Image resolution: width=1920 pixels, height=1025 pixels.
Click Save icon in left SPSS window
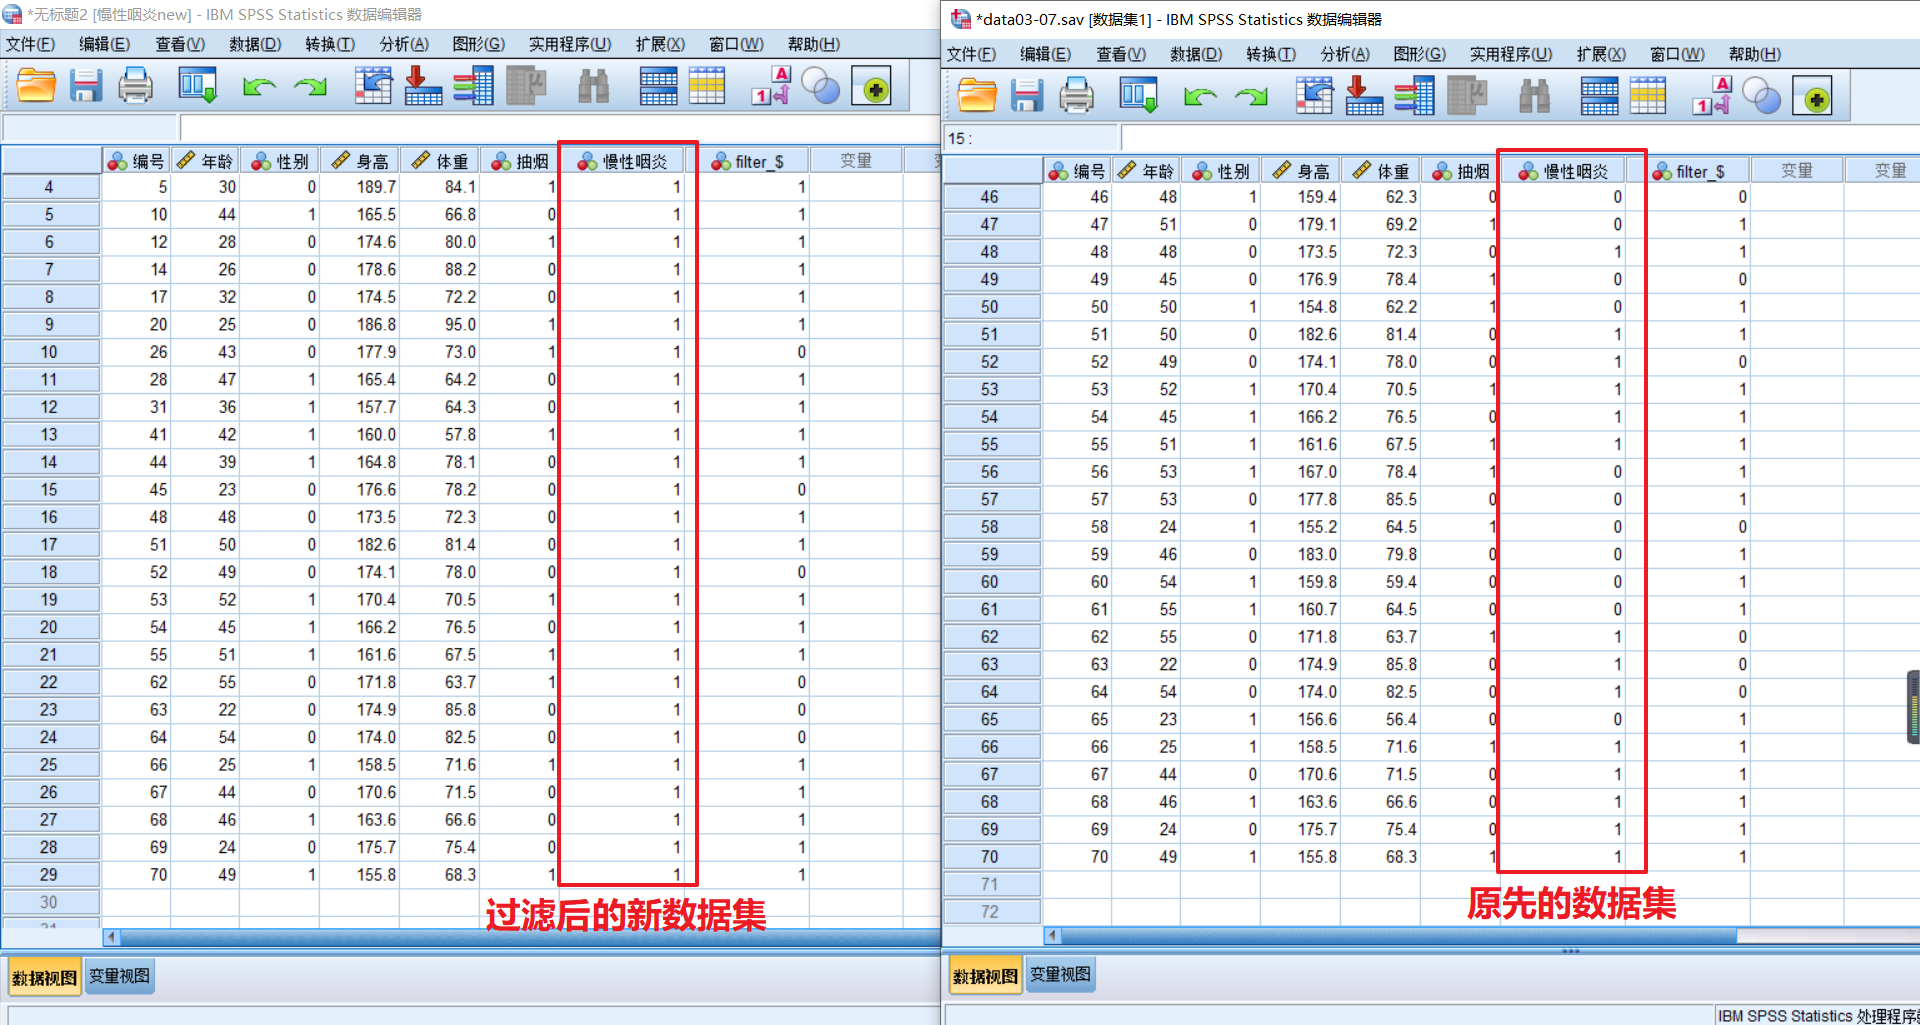tap(86, 87)
